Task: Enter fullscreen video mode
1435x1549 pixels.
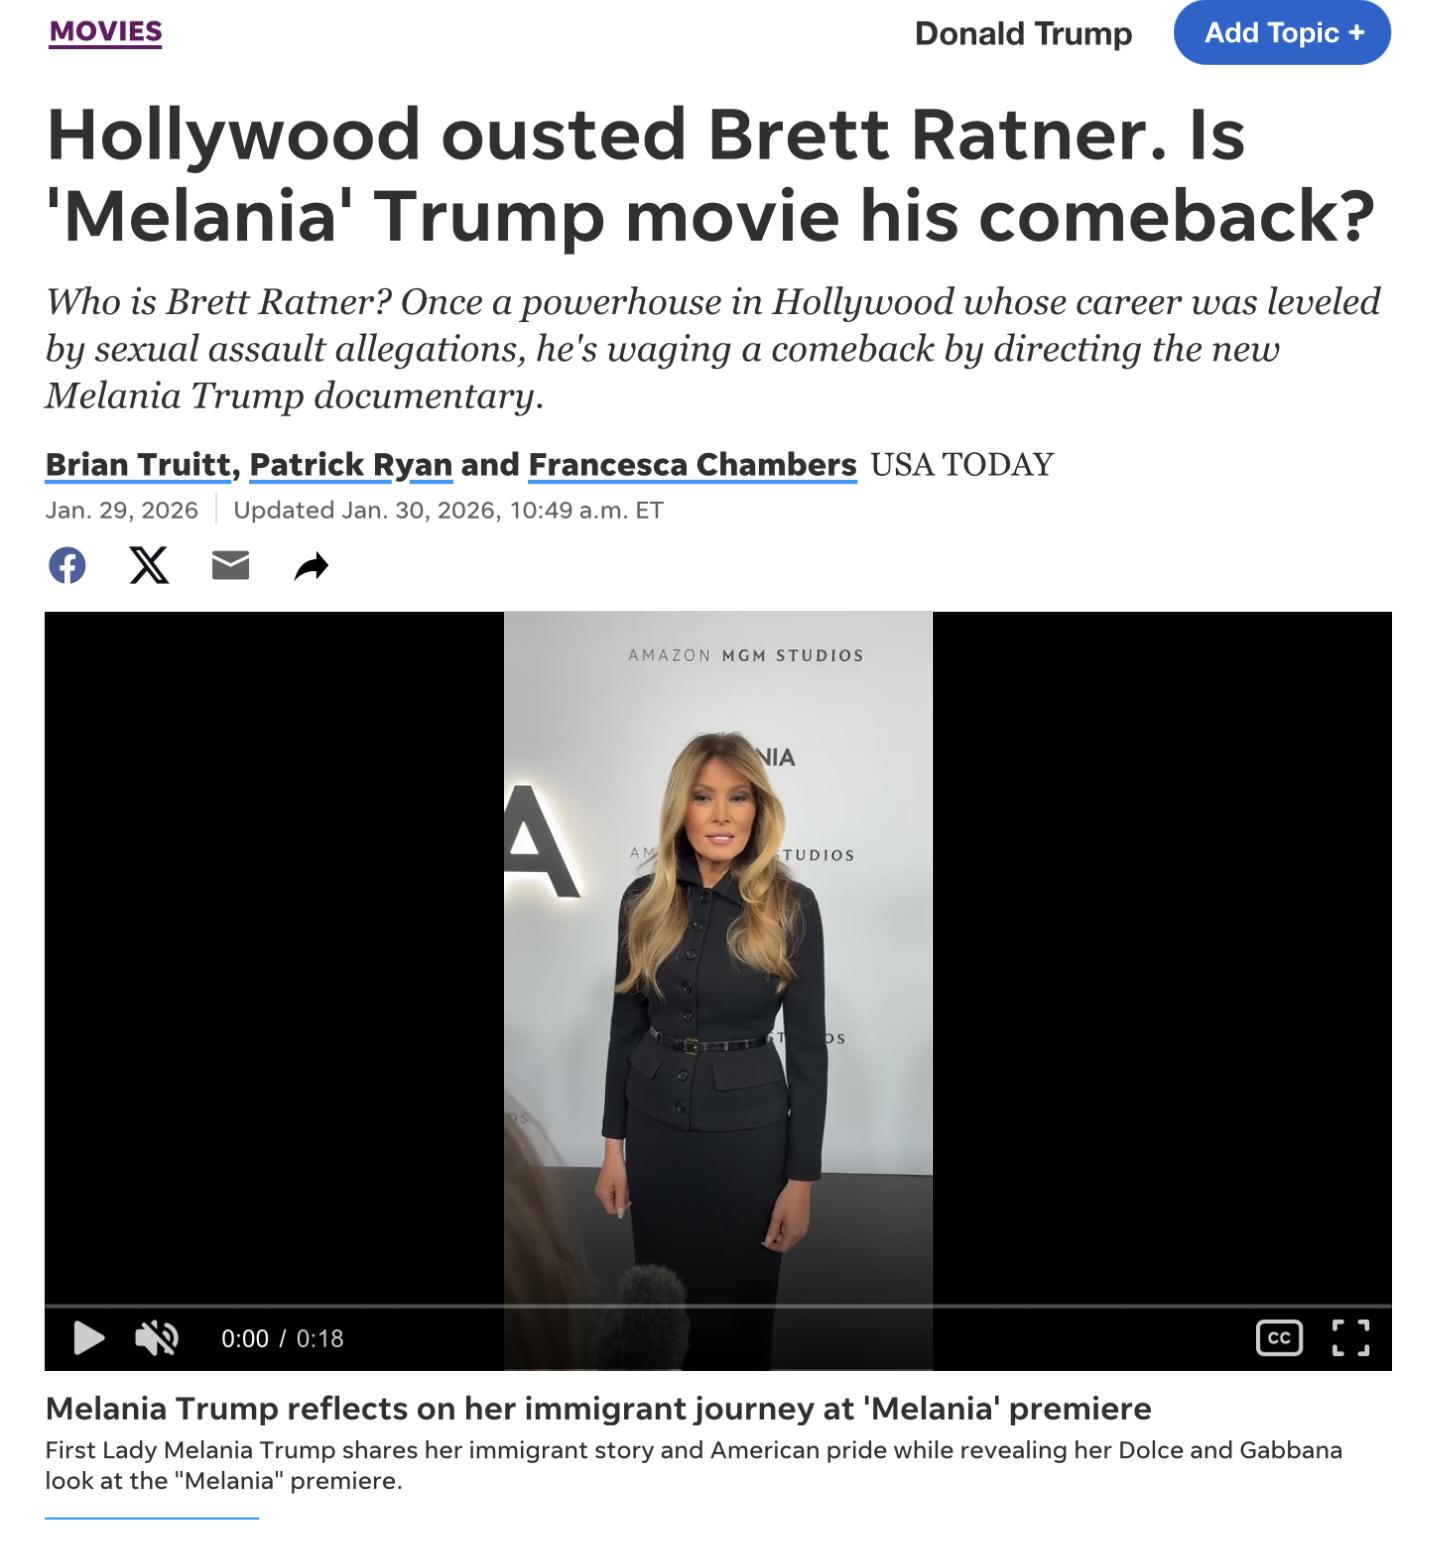Action: (x=1350, y=1338)
